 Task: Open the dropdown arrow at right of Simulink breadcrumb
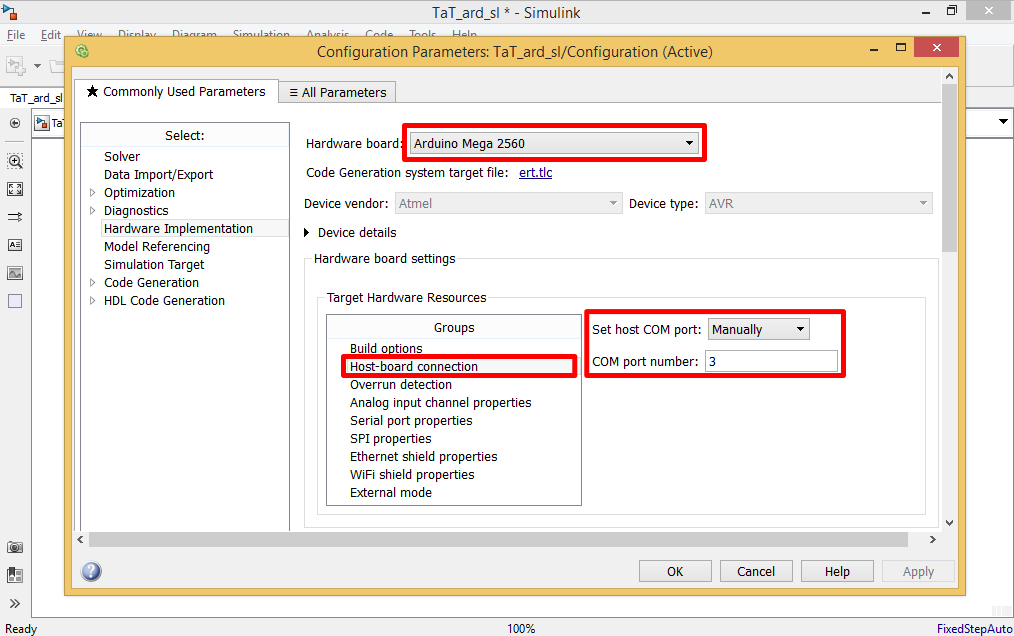click(x=1003, y=122)
